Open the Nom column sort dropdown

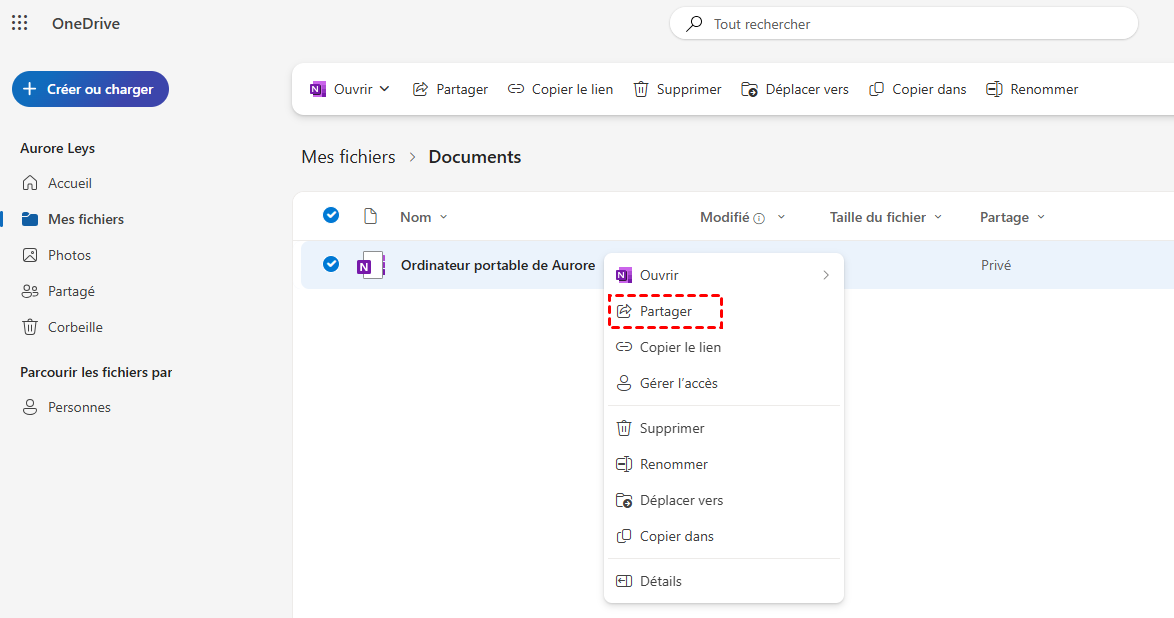(x=444, y=217)
